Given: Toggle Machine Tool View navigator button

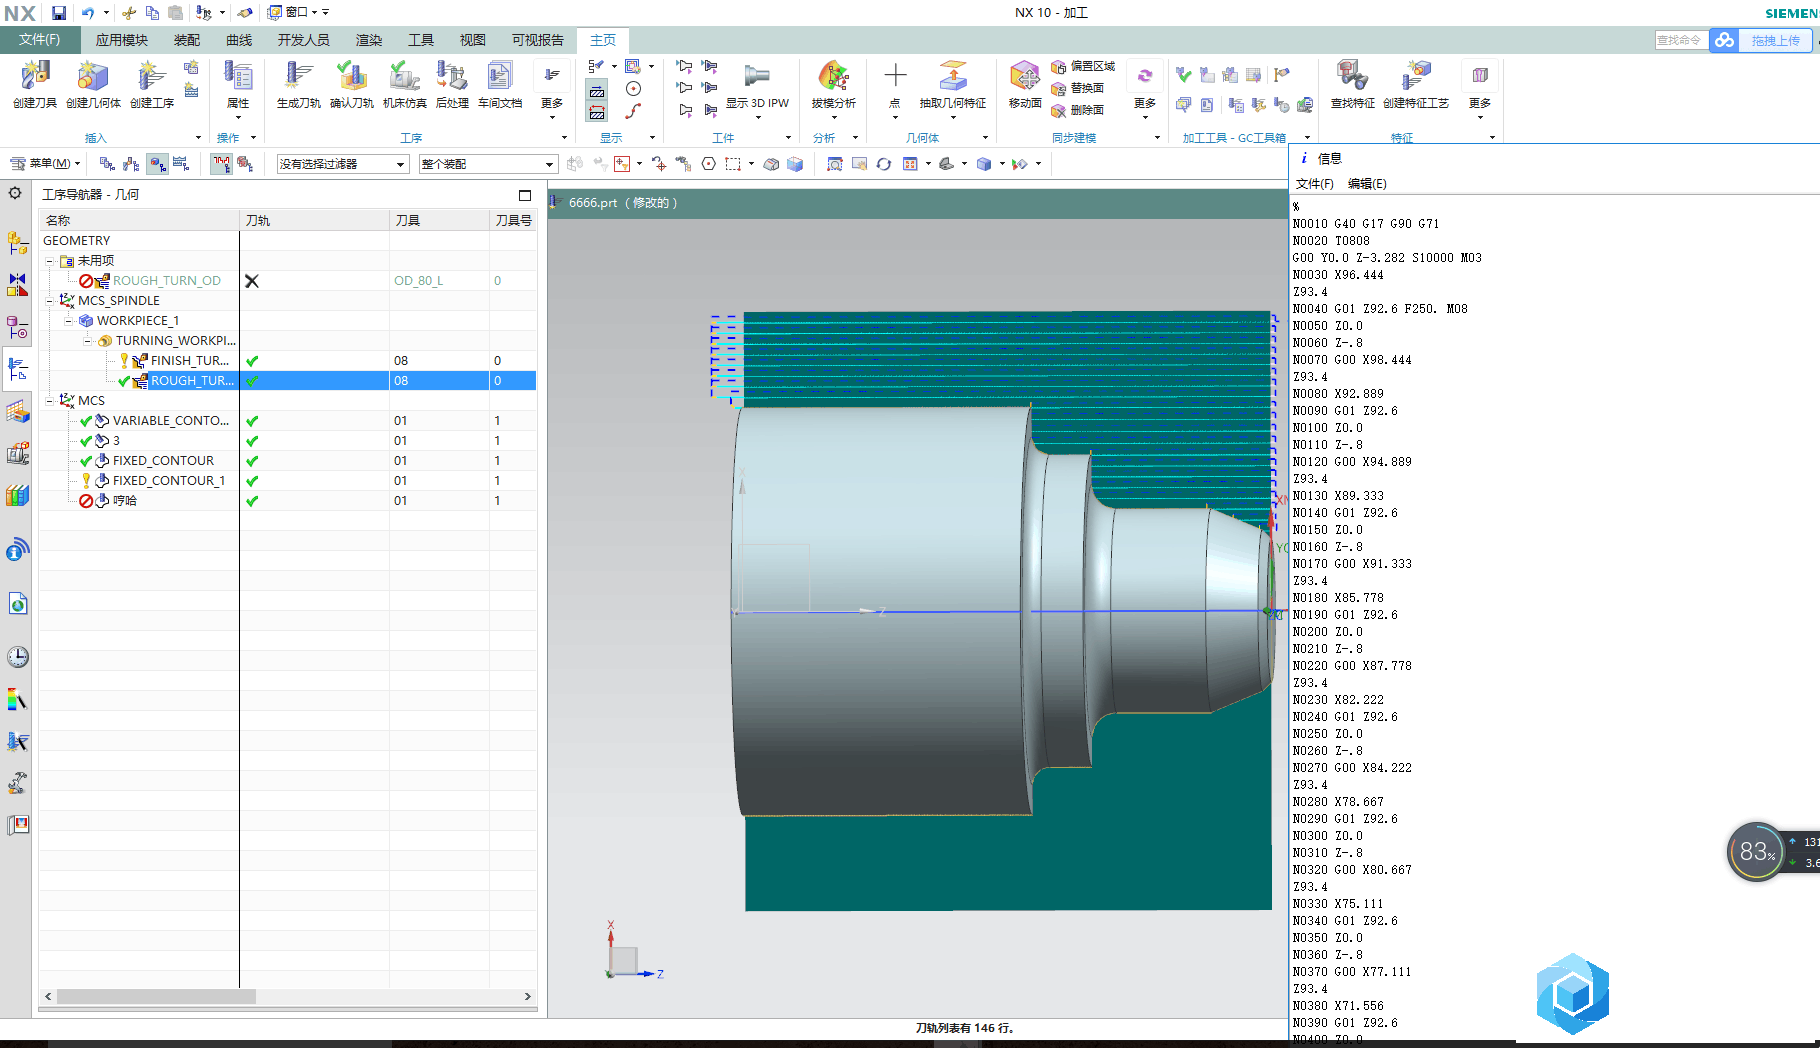Looking at the screenshot, I should point(131,164).
